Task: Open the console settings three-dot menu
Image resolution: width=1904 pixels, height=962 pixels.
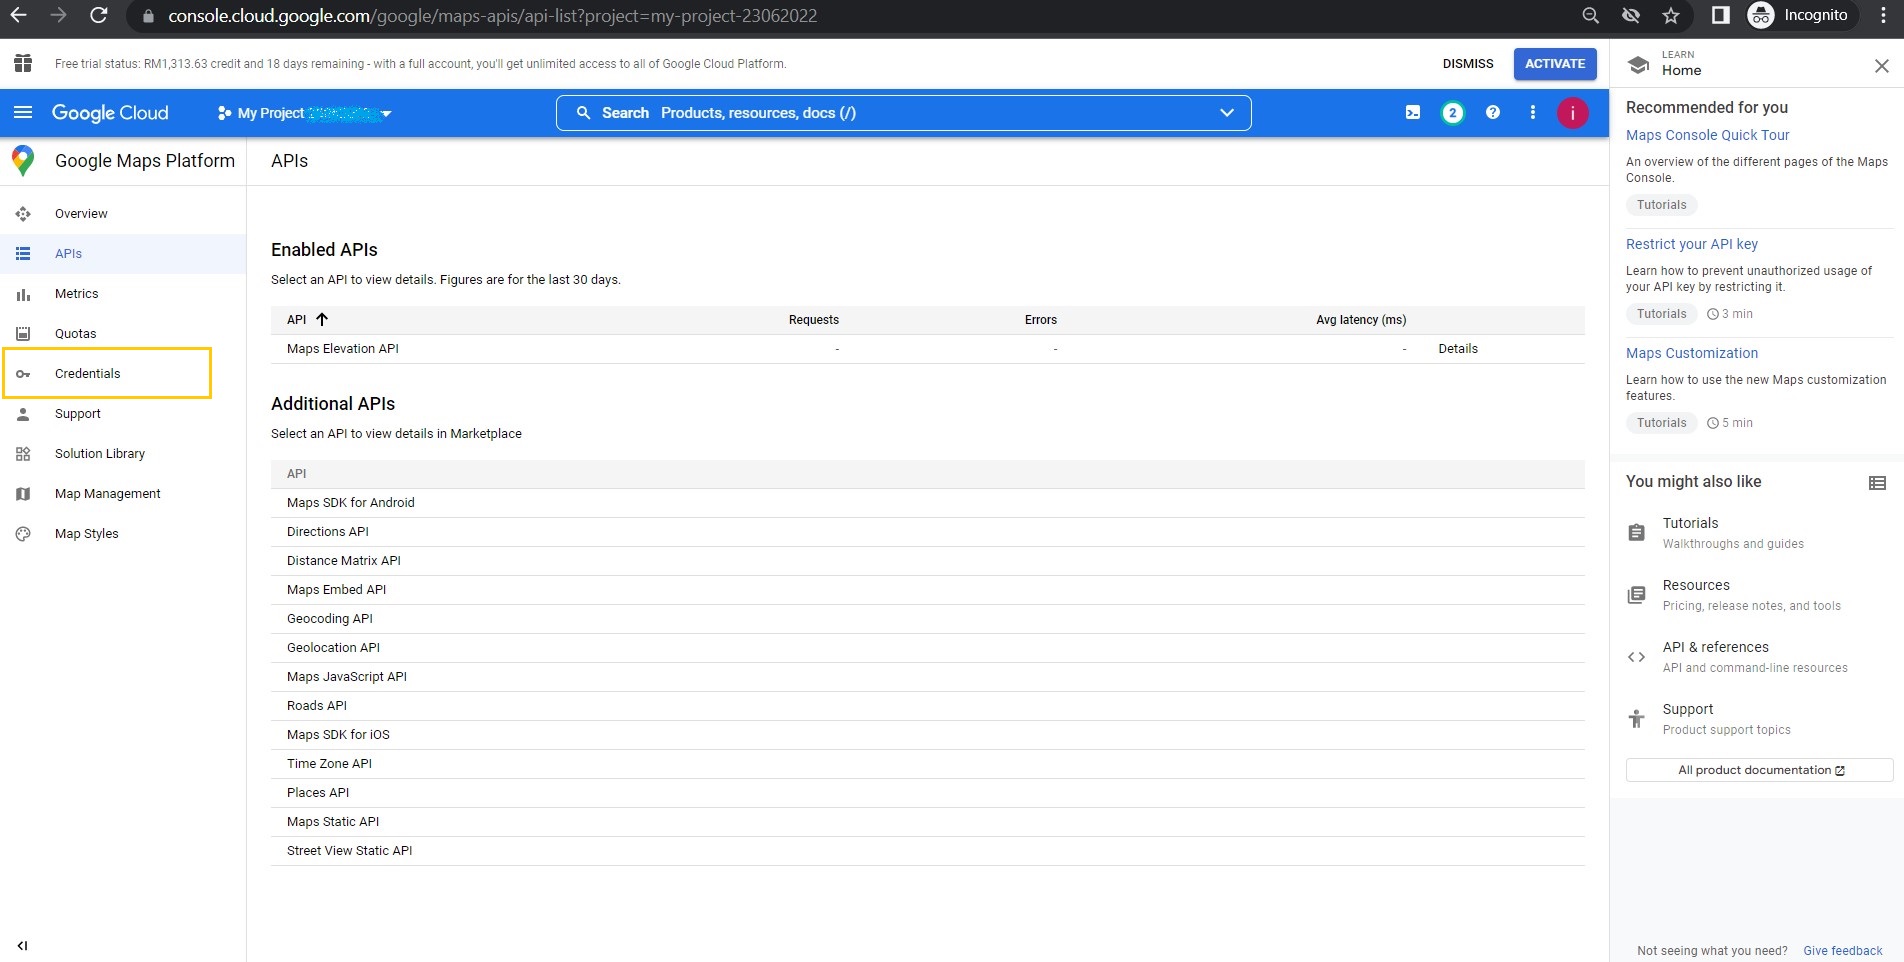Action: pyautogui.click(x=1533, y=113)
